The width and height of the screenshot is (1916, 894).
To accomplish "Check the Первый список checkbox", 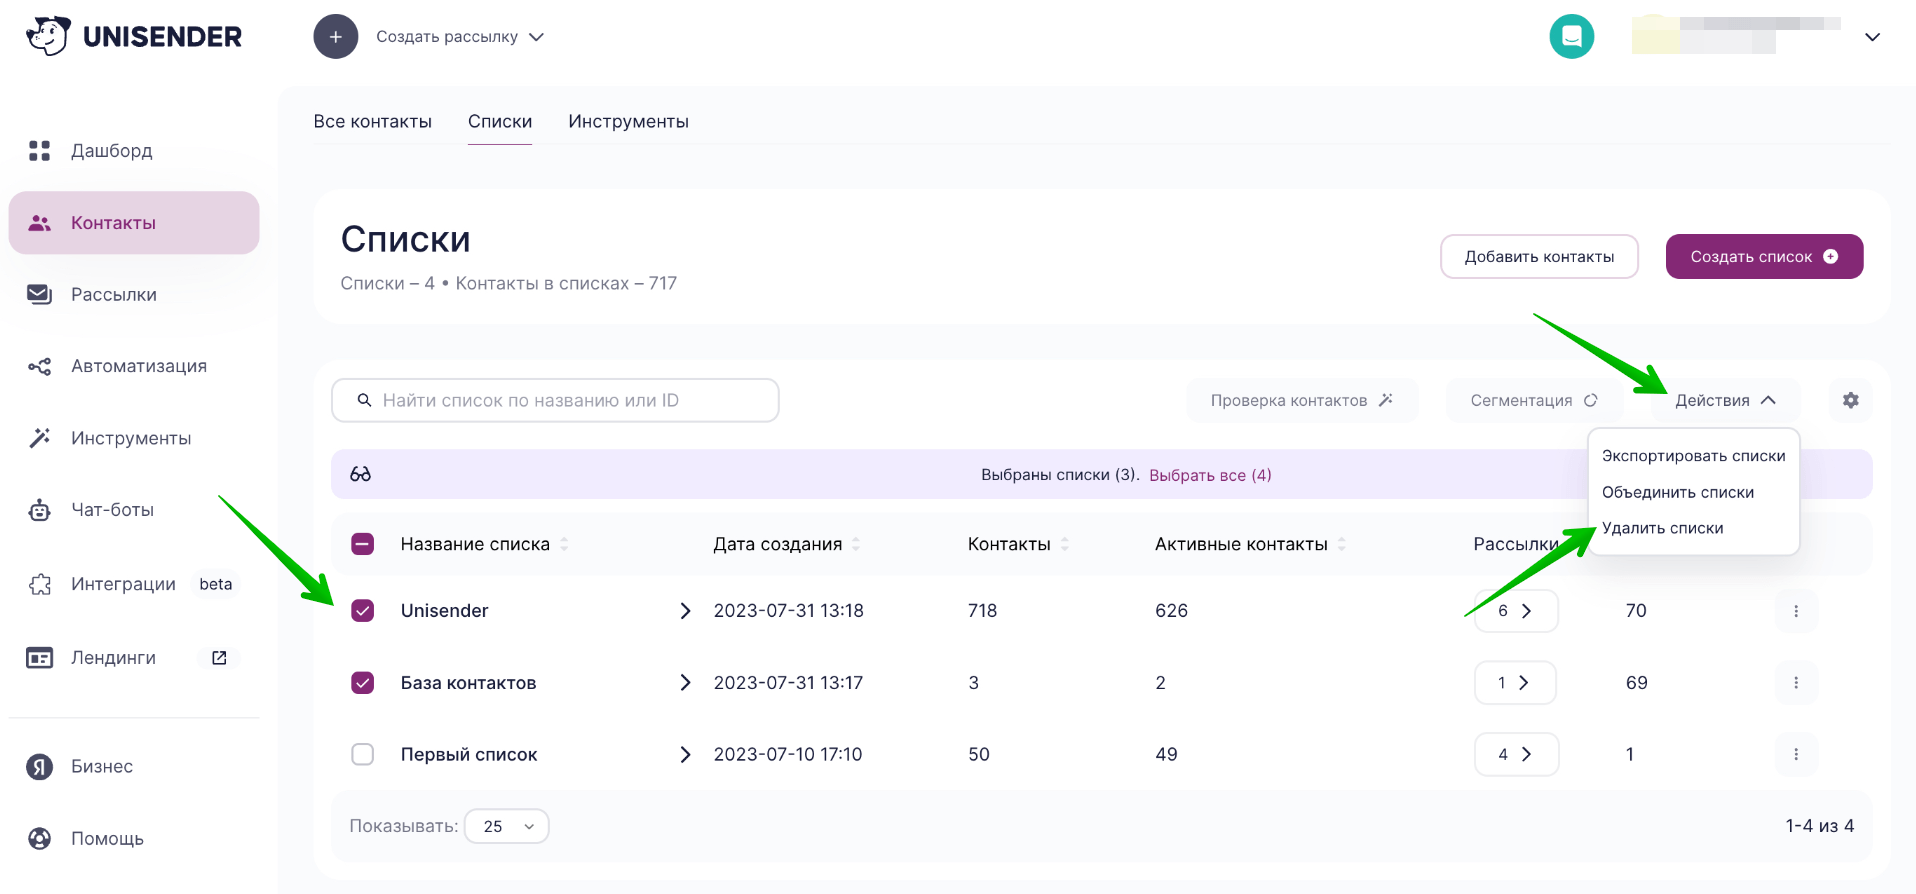I will [x=363, y=755].
